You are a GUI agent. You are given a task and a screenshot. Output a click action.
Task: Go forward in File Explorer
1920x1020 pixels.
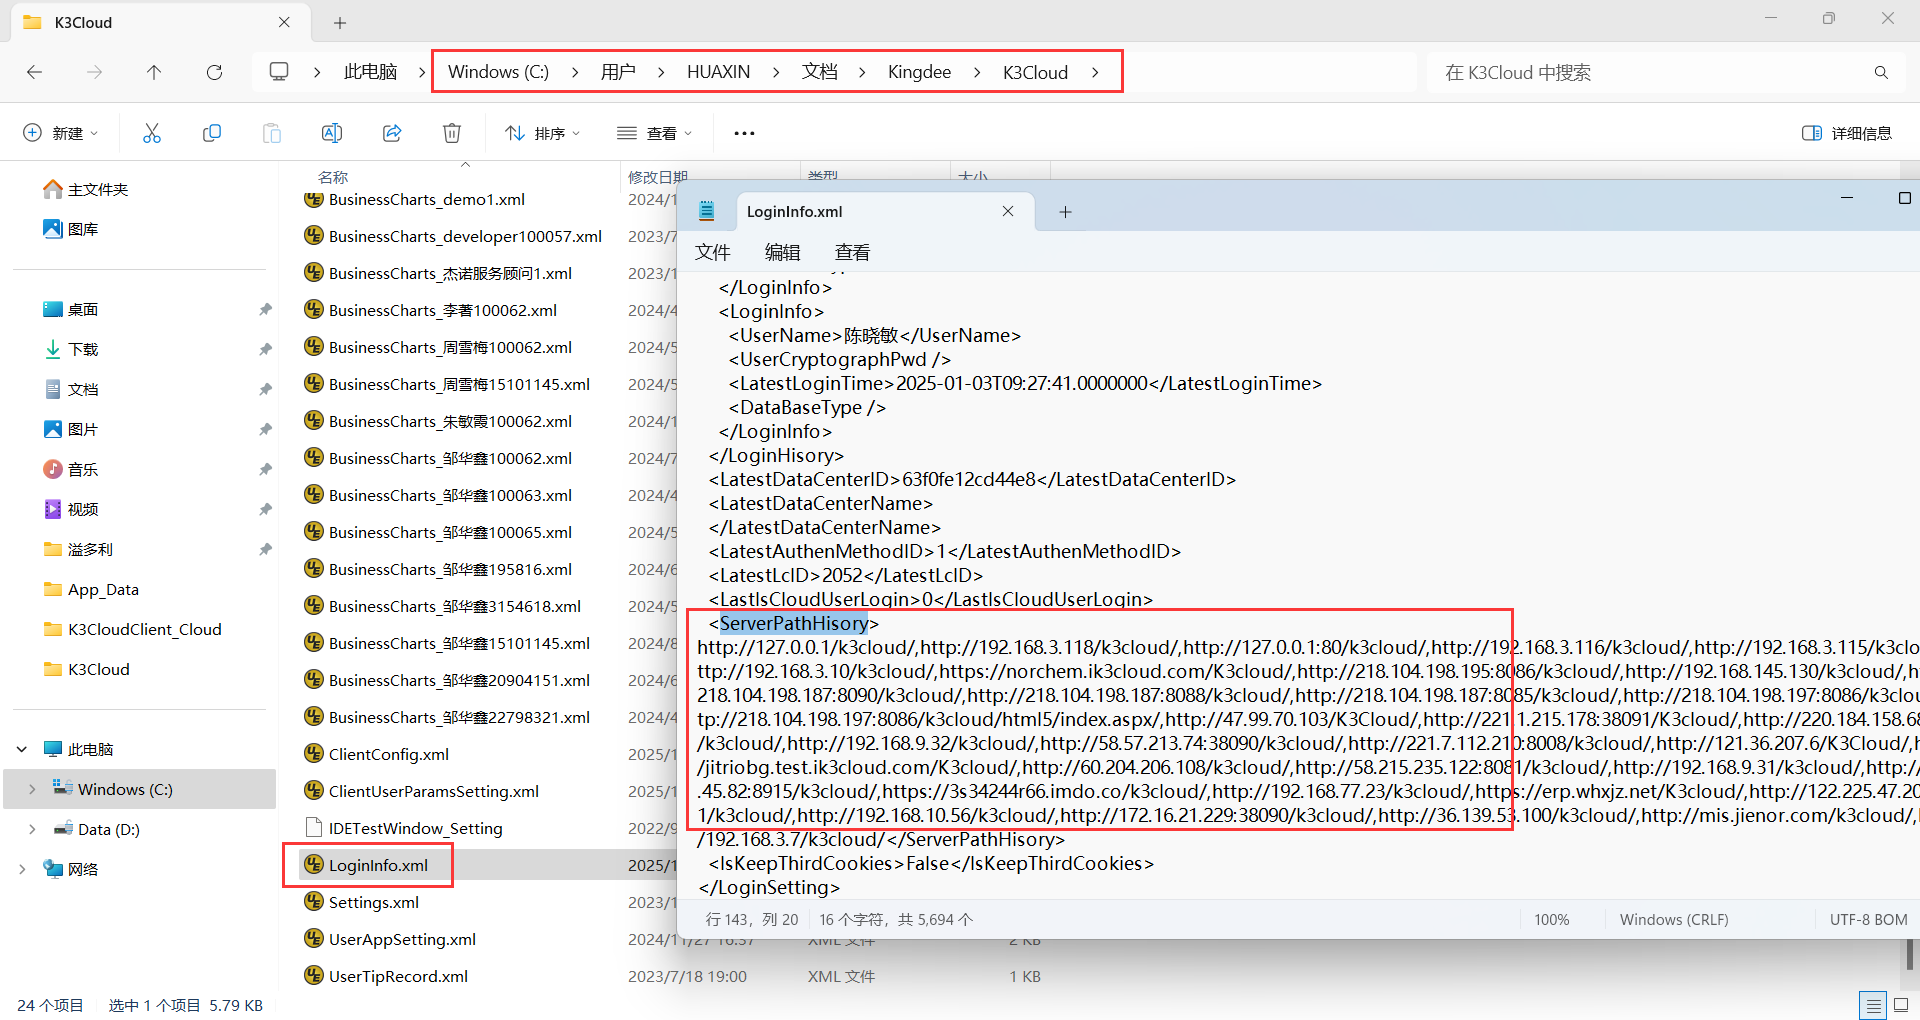pos(94,72)
